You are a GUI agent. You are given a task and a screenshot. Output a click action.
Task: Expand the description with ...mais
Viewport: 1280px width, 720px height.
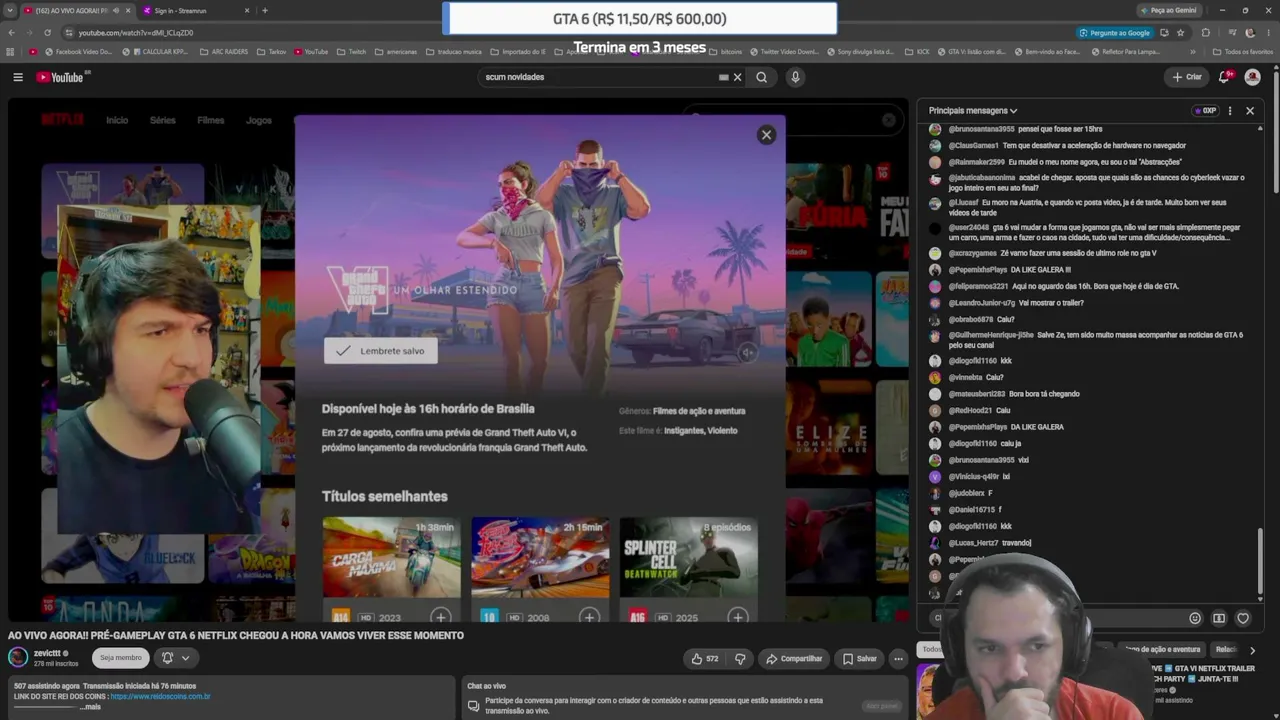90,707
